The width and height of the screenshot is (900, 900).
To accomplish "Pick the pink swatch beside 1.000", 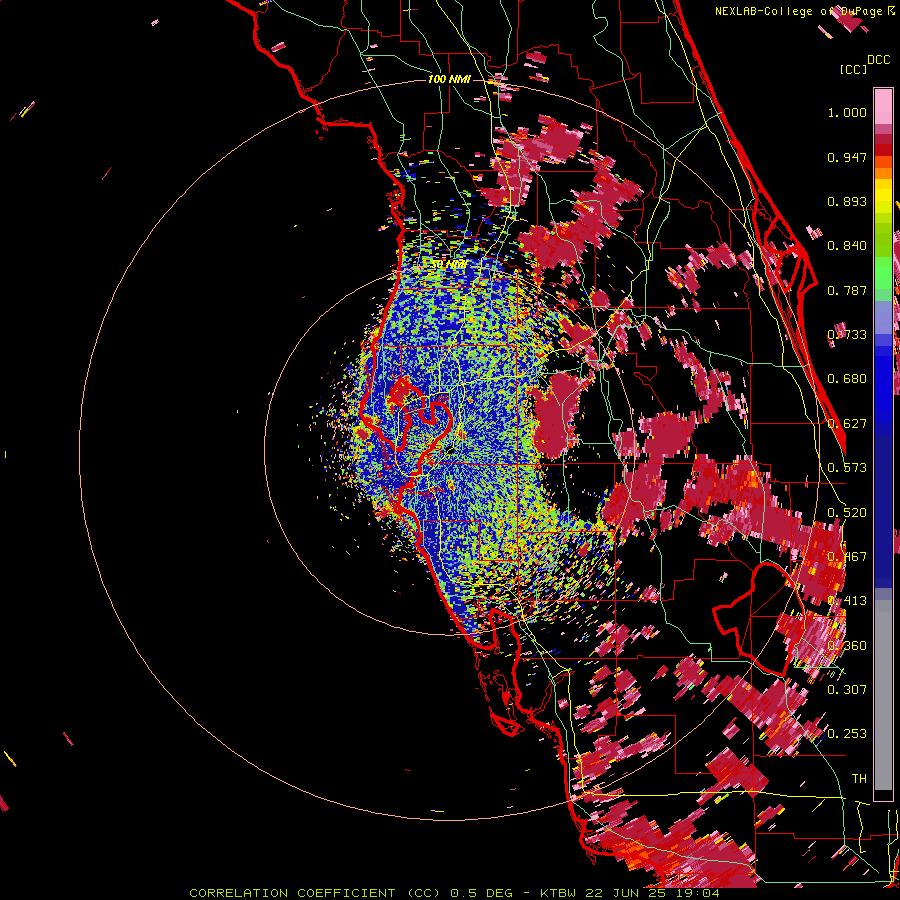I will point(883,107).
